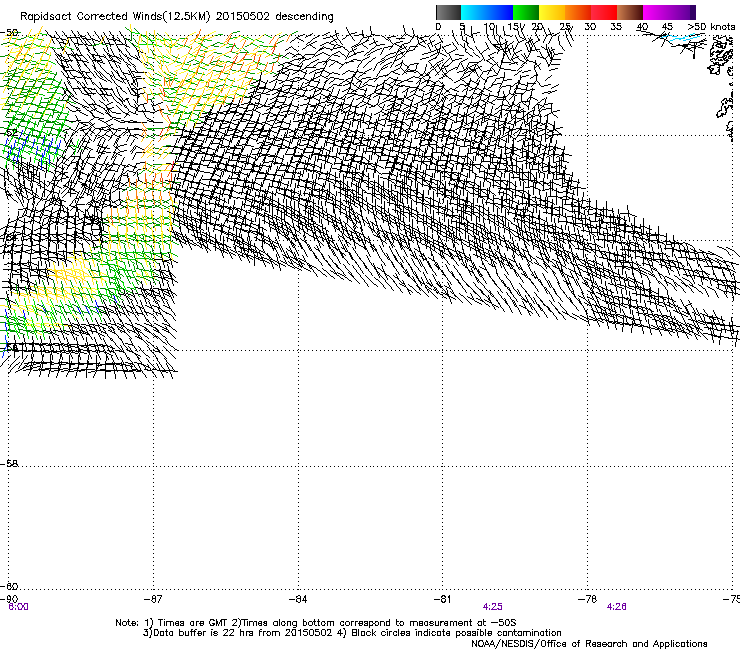Click the -50 latitude label
The width and height of the screenshot is (740, 650).
(x=9, y=33)
